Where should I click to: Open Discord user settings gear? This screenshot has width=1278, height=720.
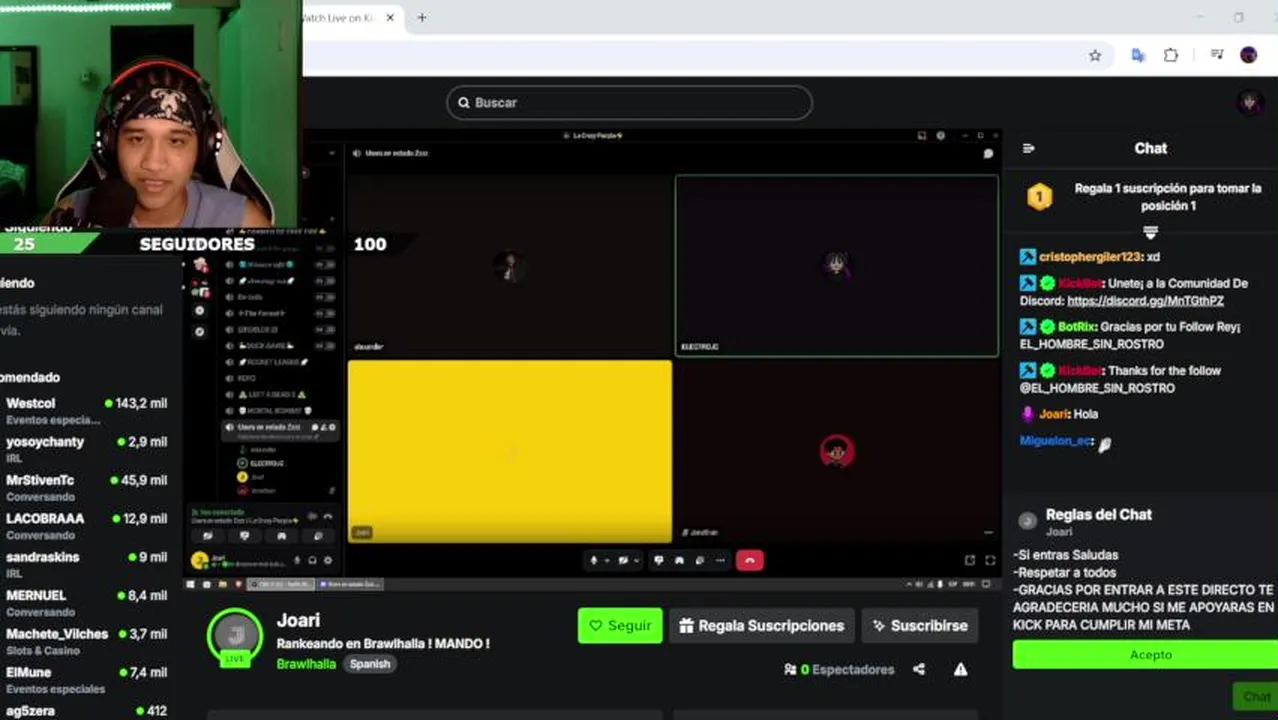328,560
